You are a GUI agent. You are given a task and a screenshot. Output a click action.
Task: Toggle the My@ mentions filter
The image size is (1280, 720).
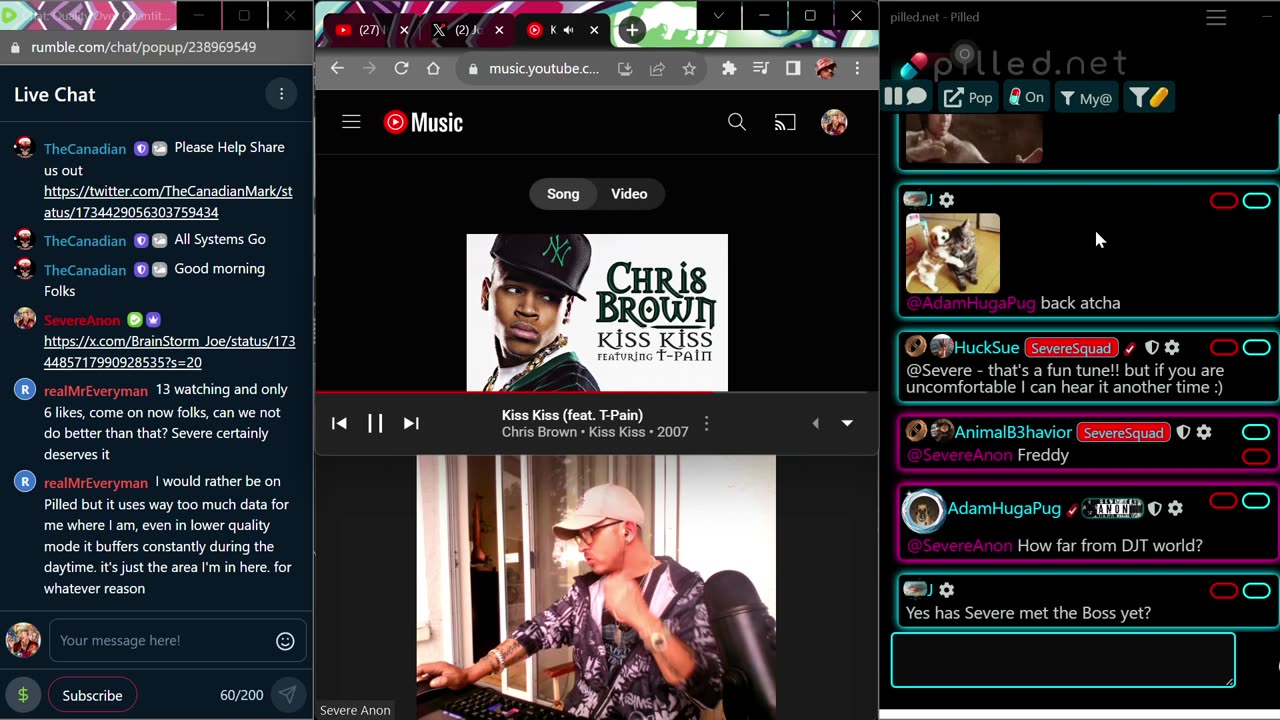pos(1086,97)
